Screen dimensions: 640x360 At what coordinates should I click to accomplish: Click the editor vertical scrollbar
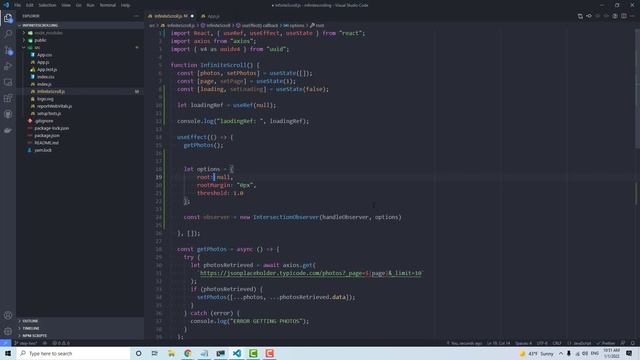coord(637,88)
